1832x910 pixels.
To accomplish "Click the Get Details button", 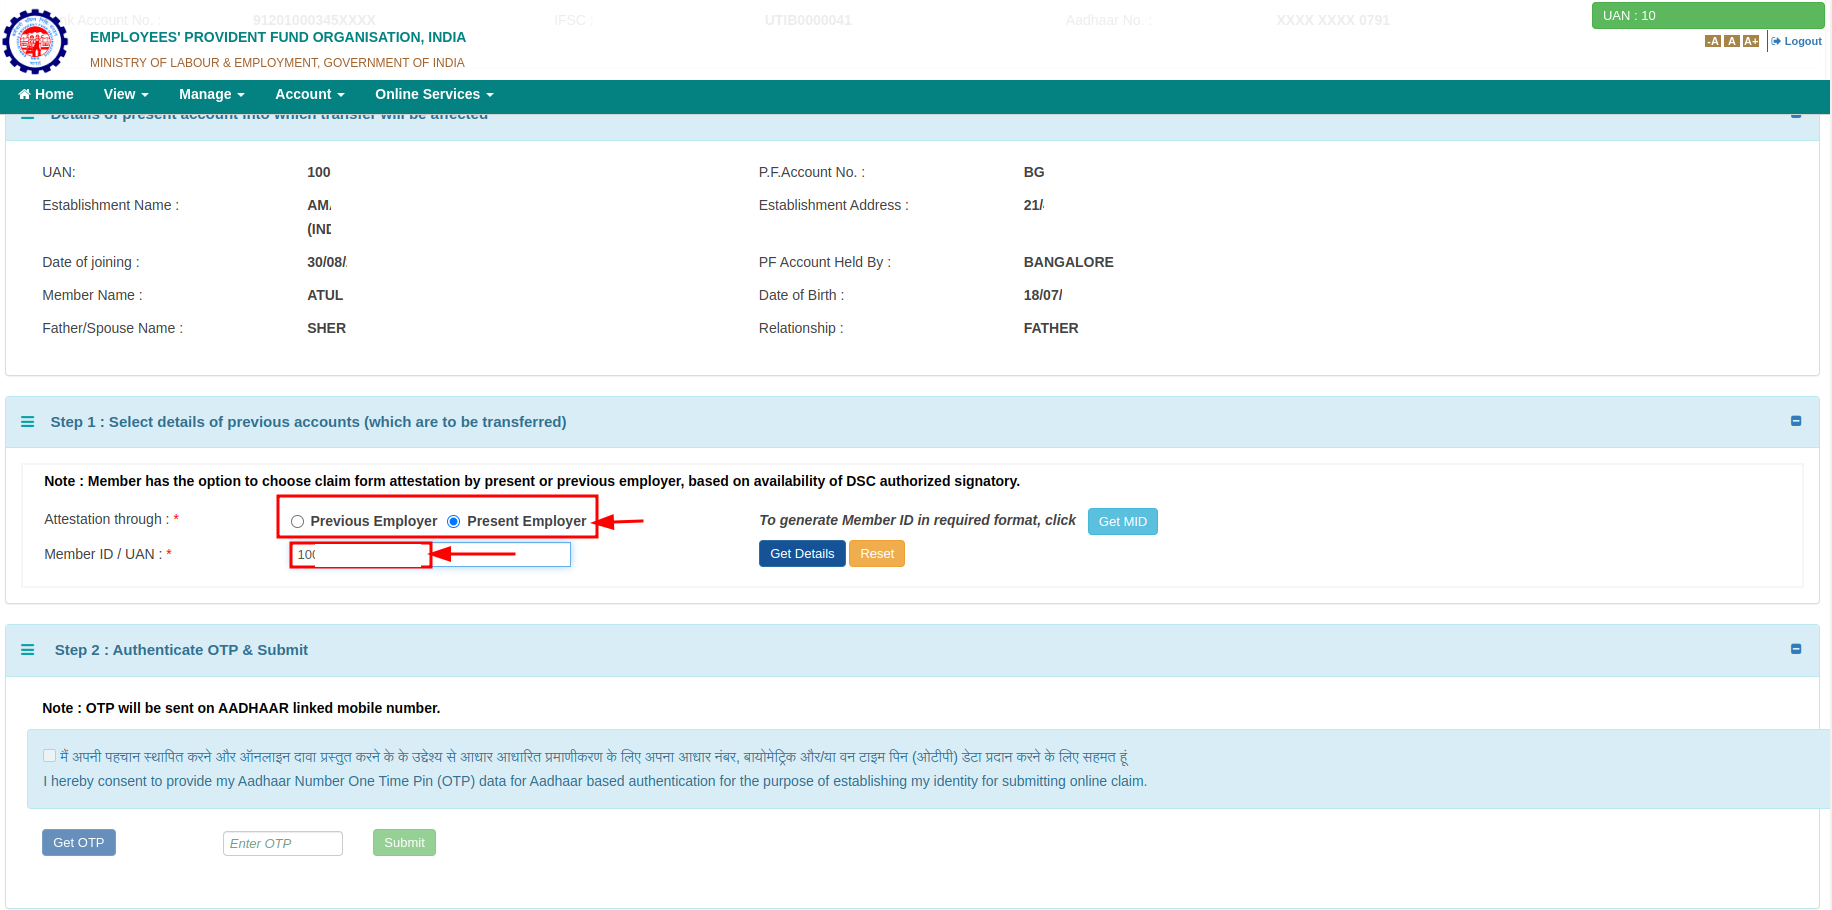I will [x=802, y=554].
